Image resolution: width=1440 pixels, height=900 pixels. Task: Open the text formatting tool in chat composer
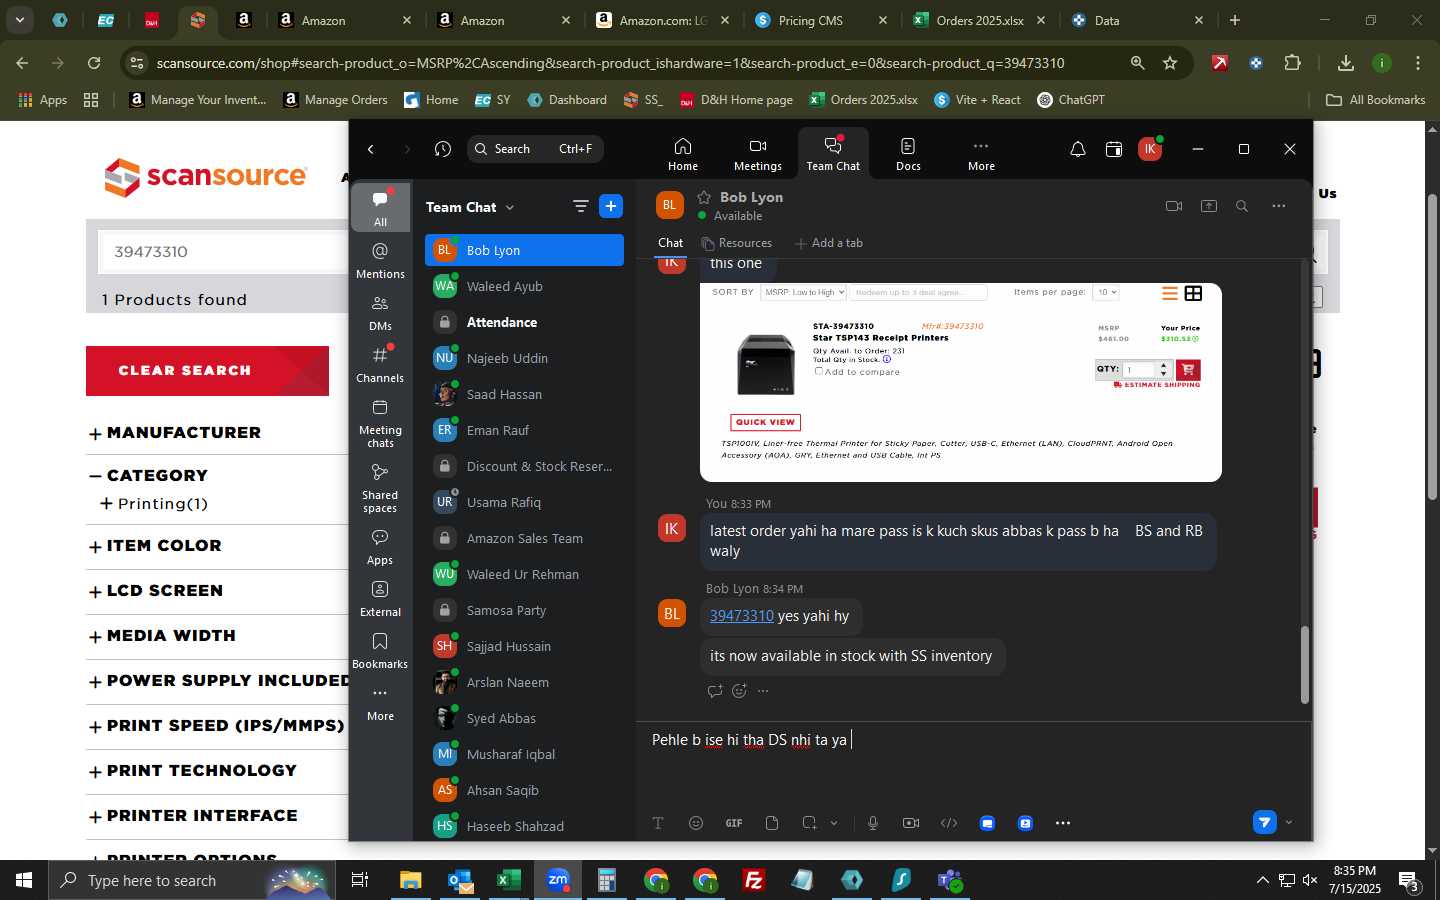pos(658,823)
